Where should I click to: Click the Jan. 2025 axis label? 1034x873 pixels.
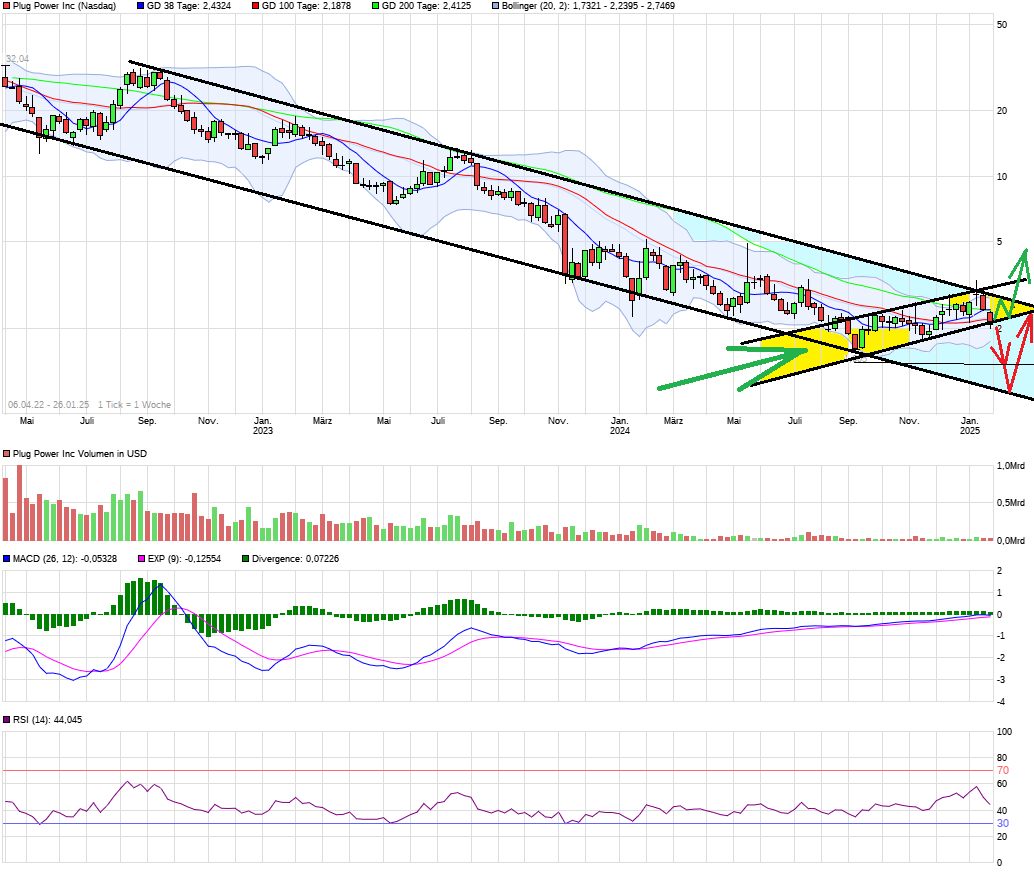(x=969, y=425)
